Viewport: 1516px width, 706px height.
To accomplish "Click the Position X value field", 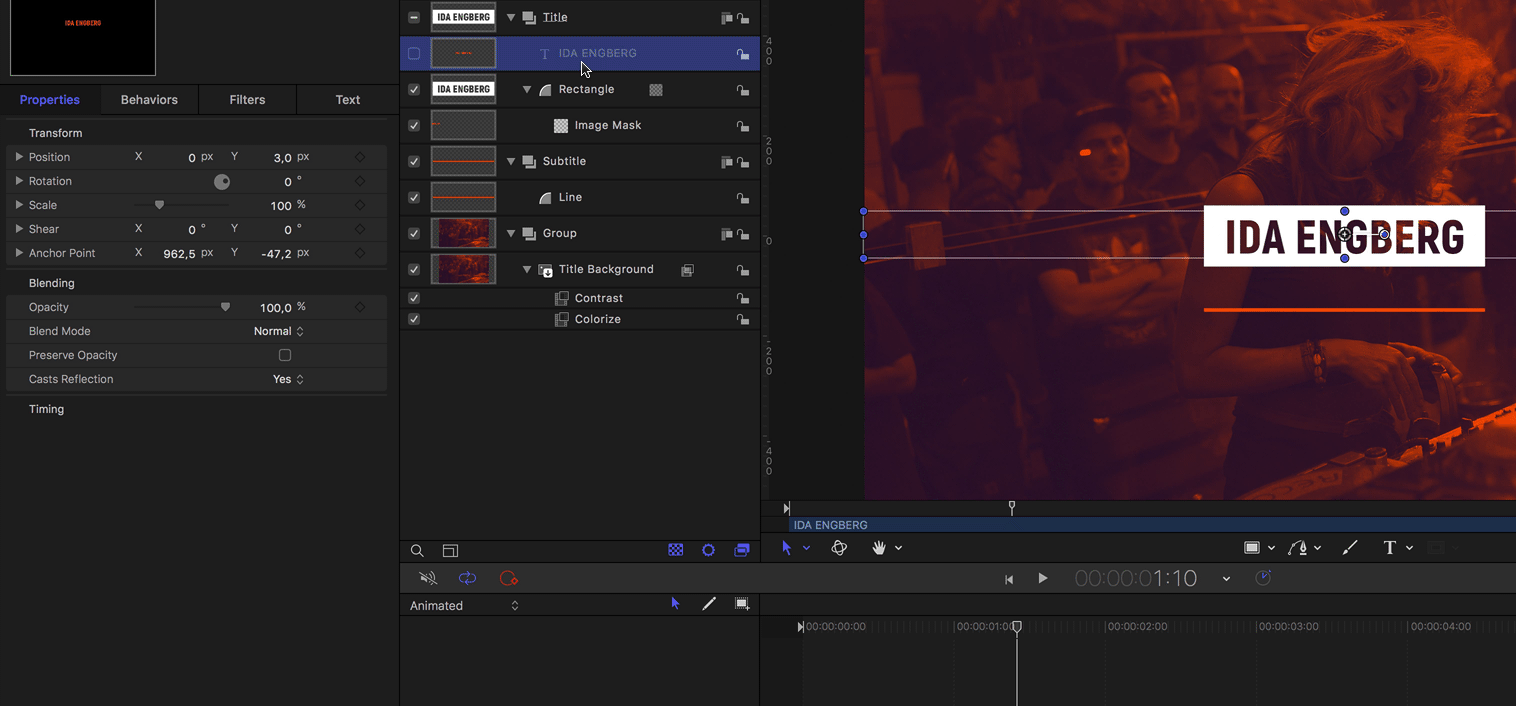I will tap(181, 157).
